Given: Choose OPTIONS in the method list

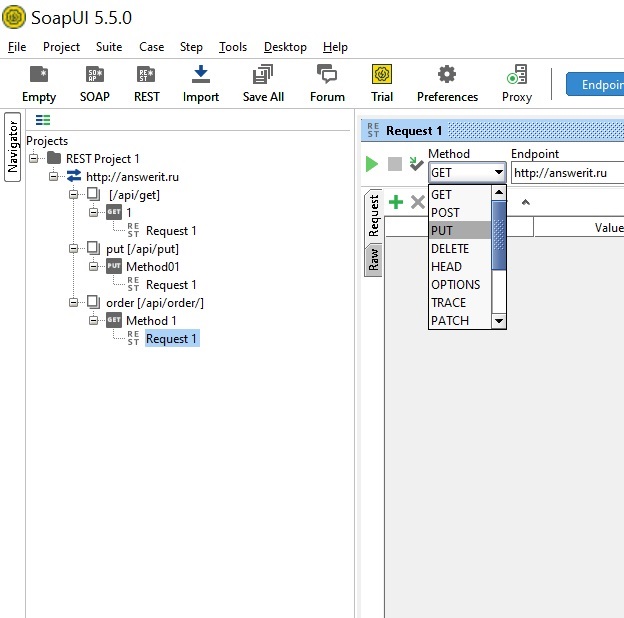Looking at the screenshot, I should click(460, 285).
